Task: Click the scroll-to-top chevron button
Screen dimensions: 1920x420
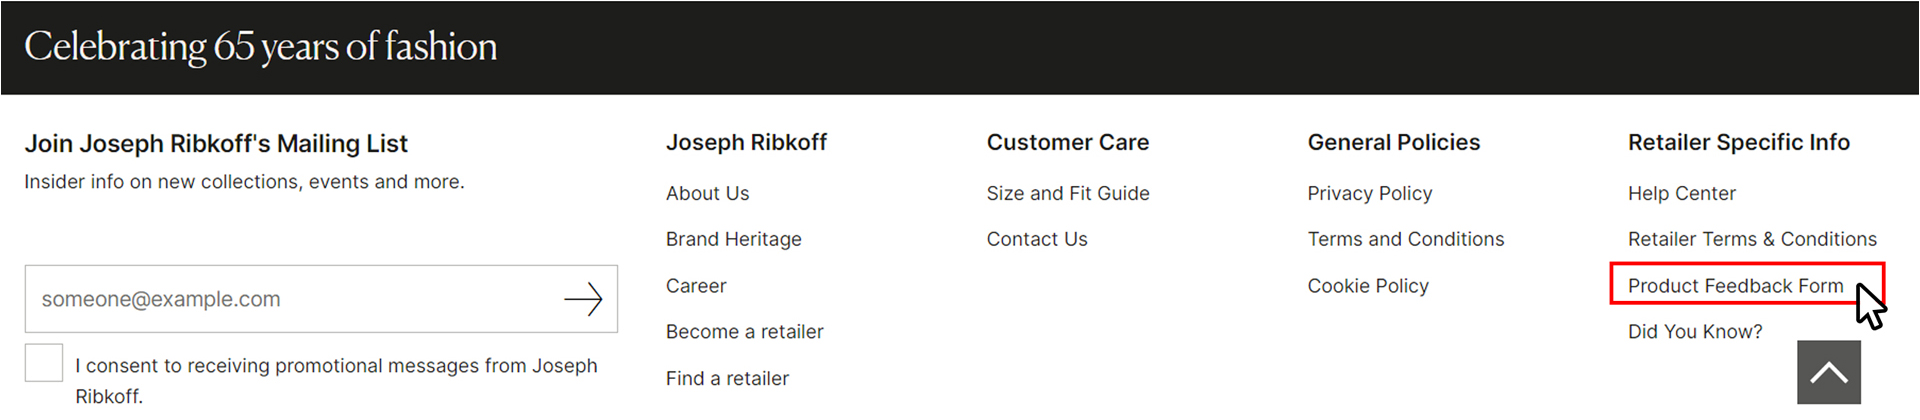Action: tap(1828, 373)
